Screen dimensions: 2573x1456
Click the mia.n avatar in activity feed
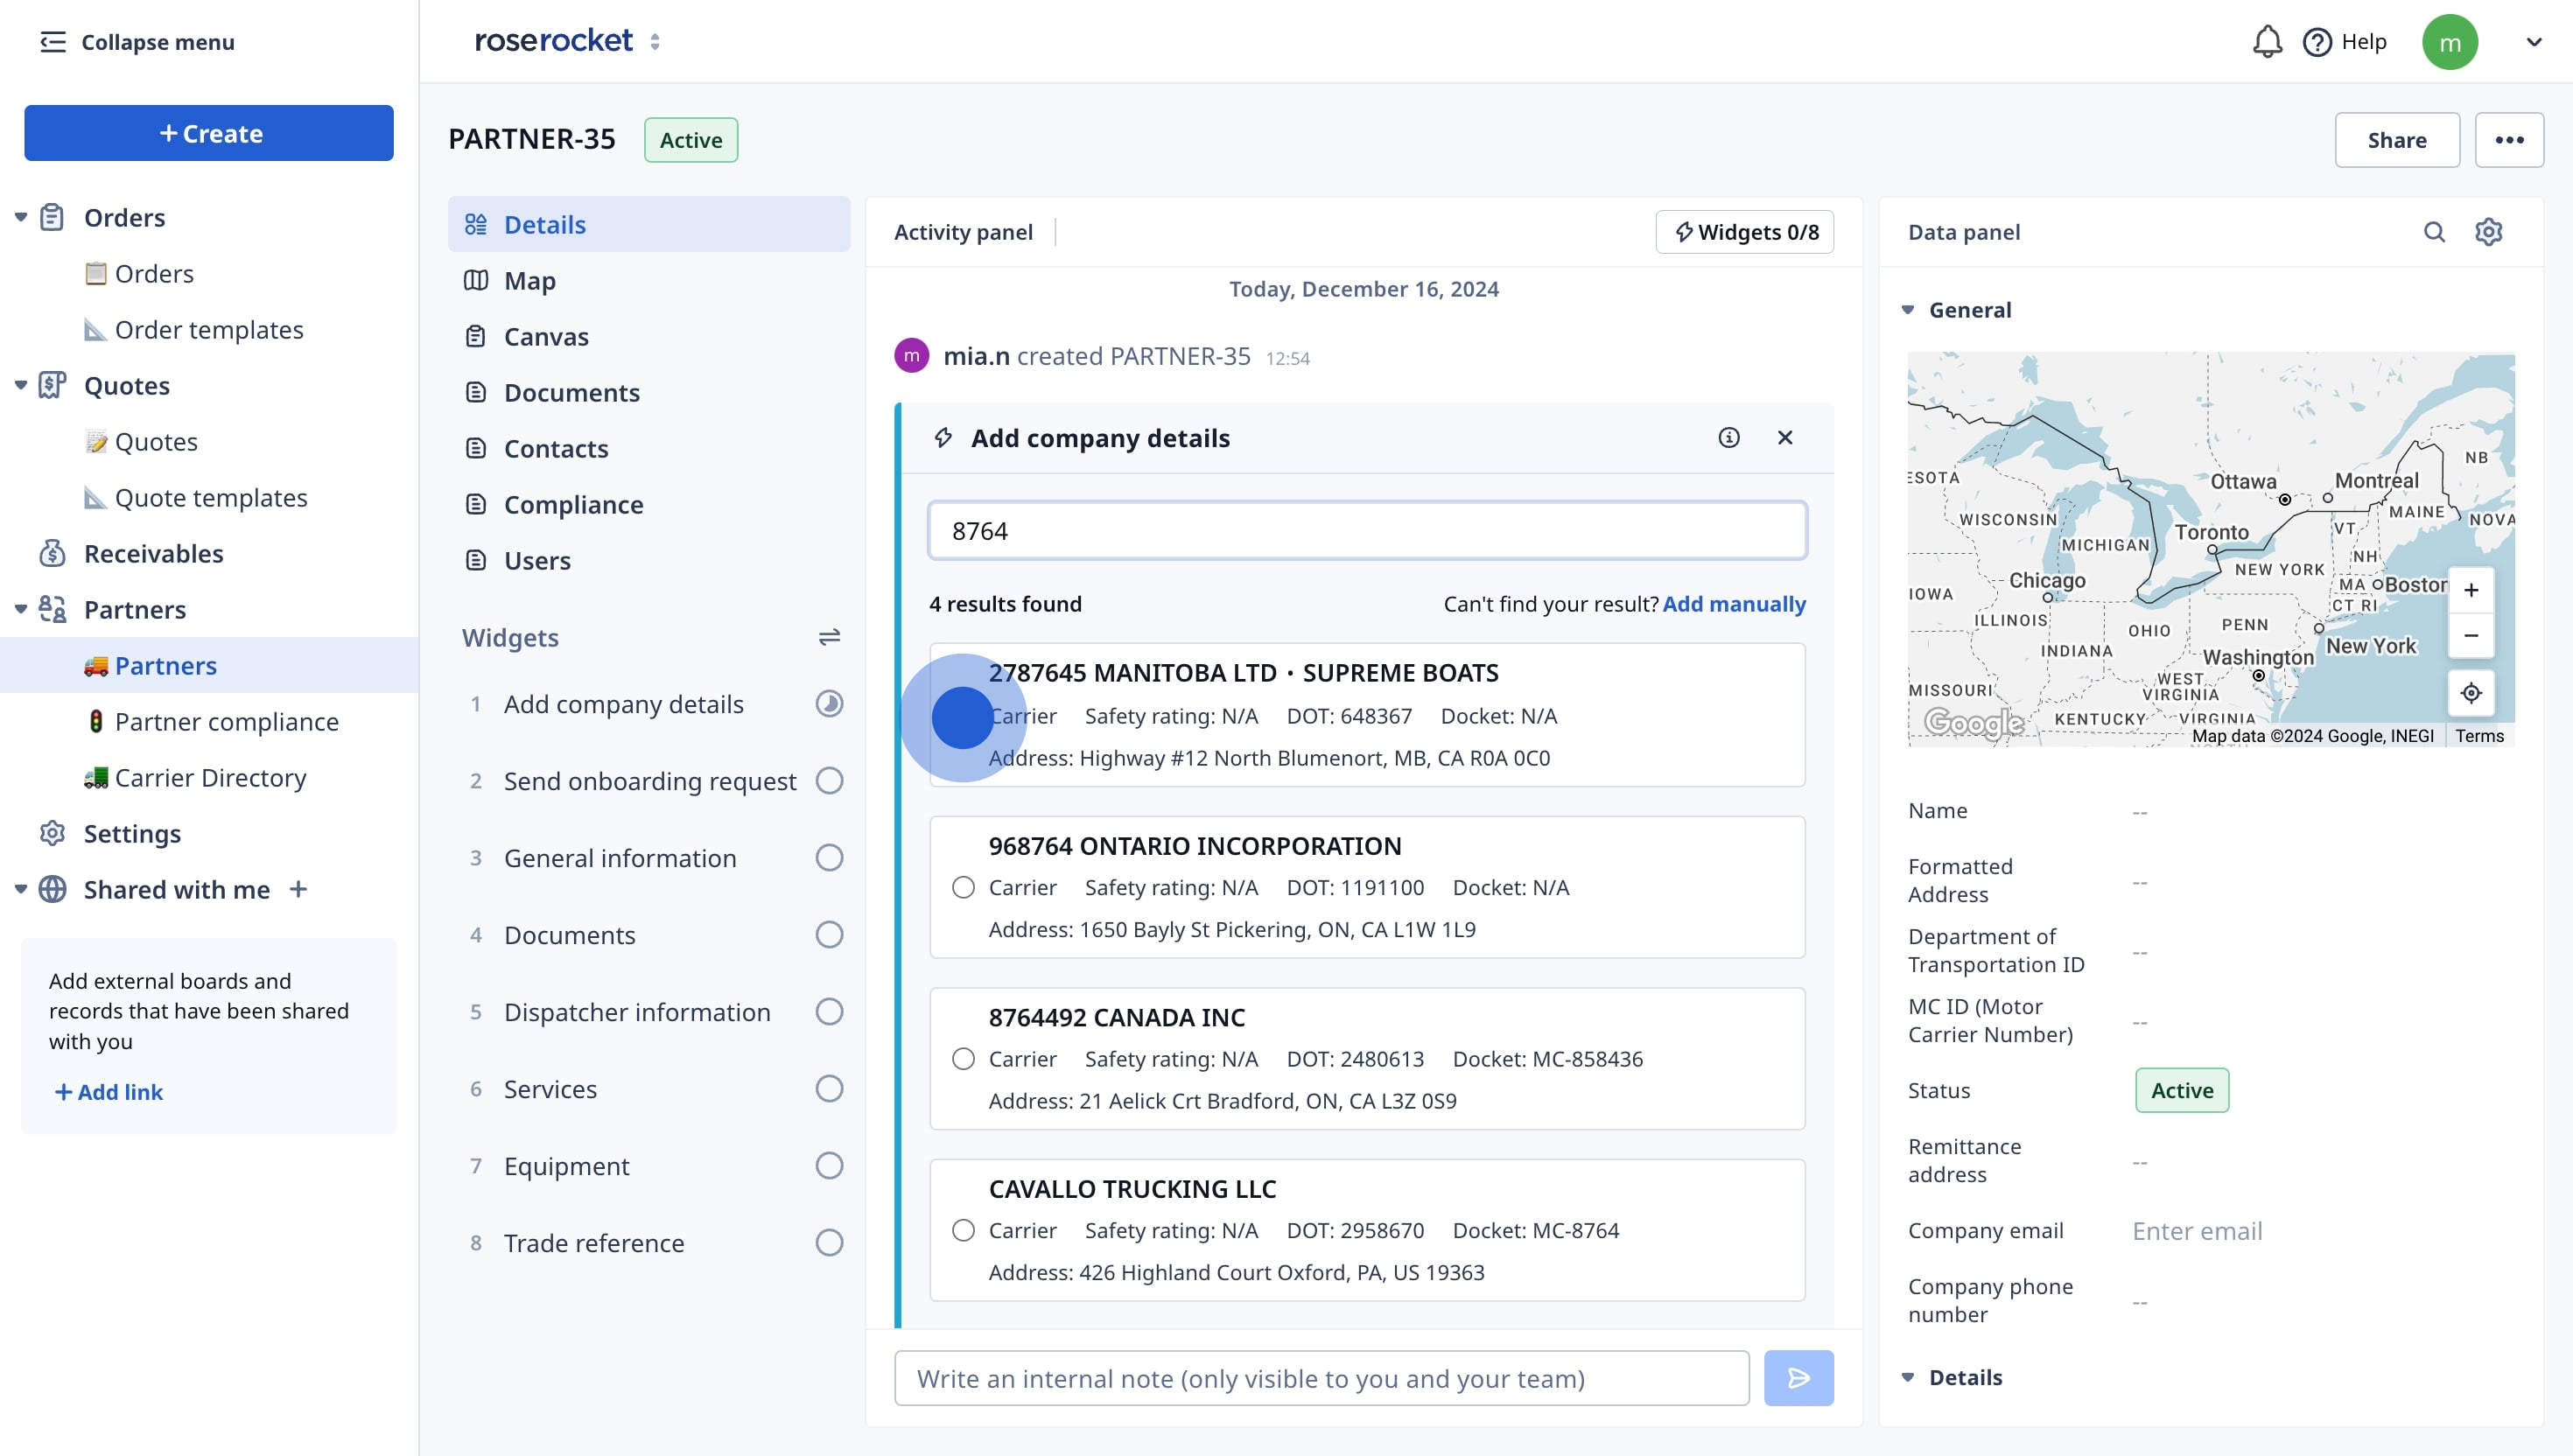point(911,356)
